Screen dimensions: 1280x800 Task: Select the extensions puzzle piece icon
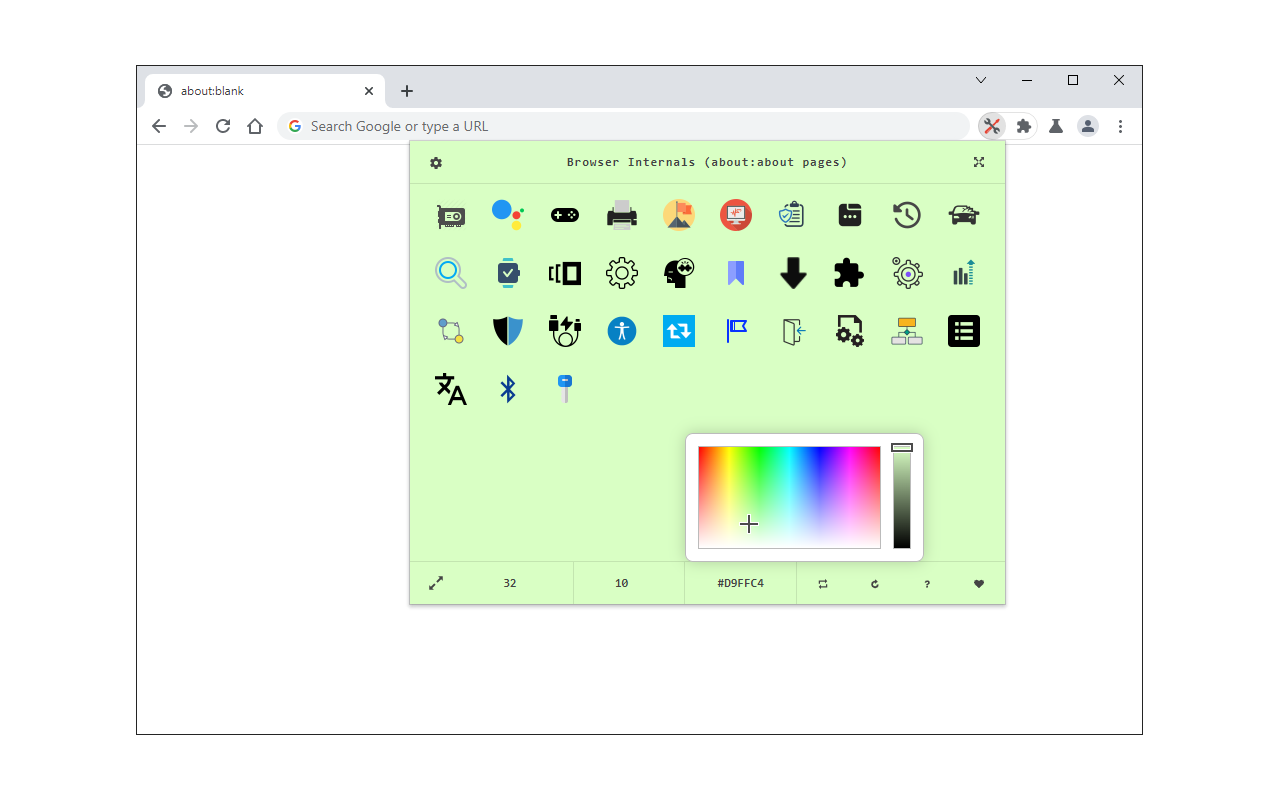pos(848,272)
